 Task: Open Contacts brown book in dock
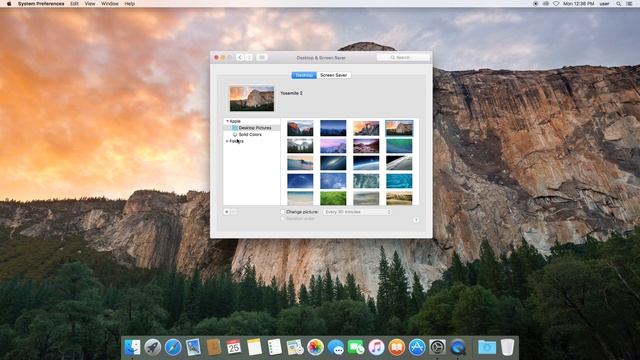click(213, 347)
